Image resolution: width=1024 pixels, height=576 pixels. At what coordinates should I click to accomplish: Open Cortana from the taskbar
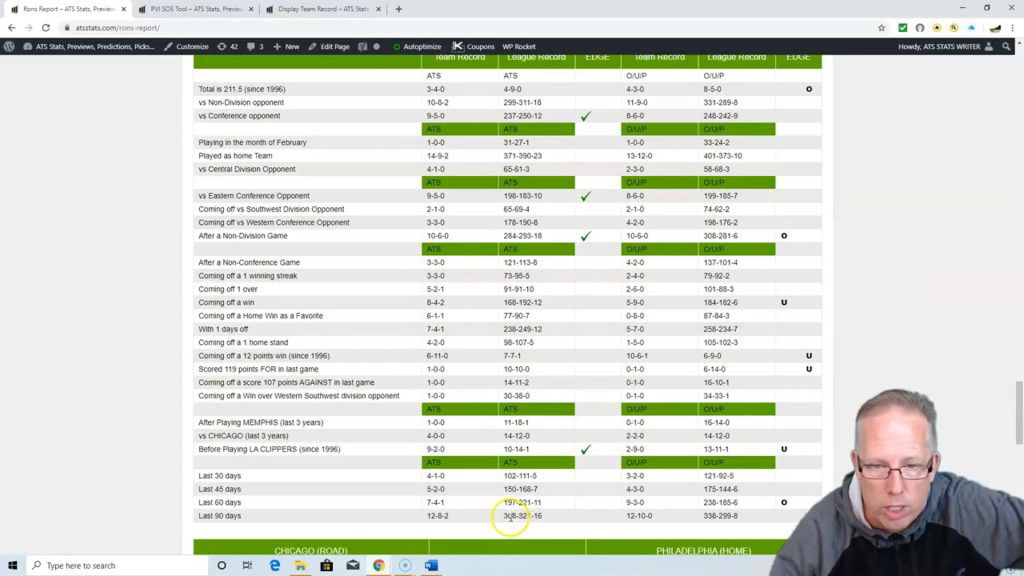click(x=221, y=565)
